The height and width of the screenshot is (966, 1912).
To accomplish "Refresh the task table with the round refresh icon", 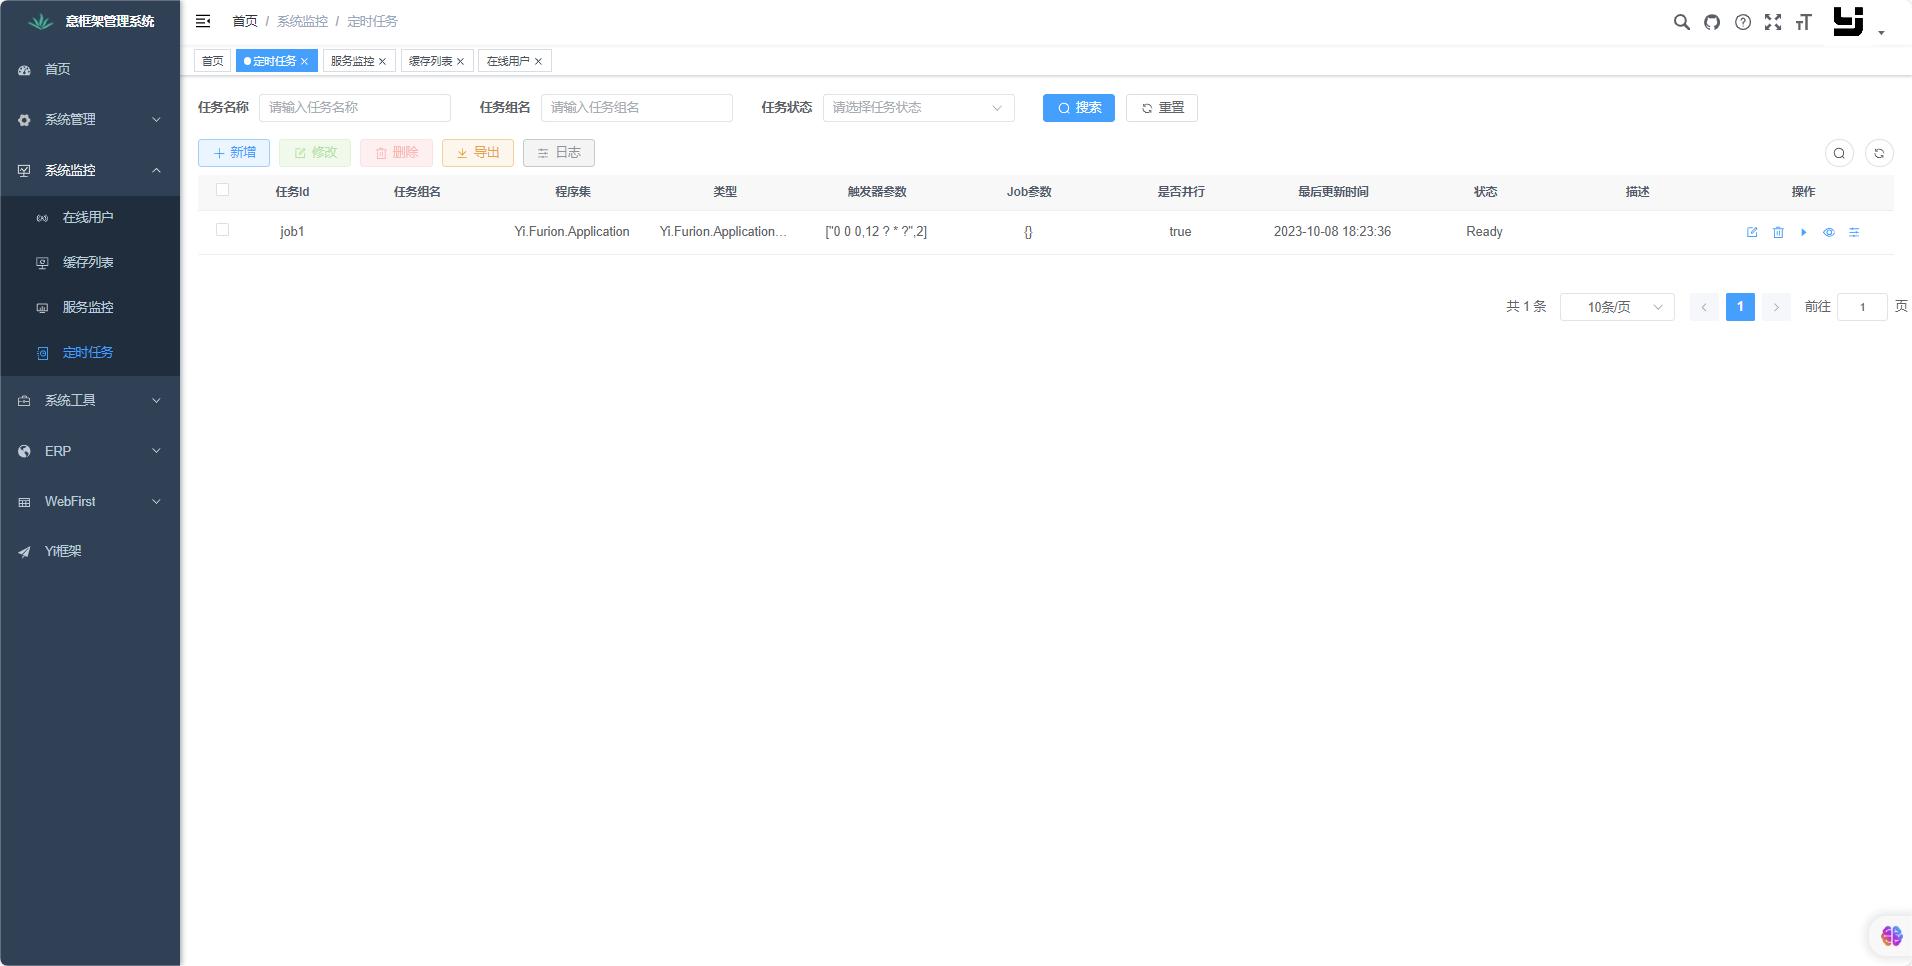I will (x=1879, y=153).
